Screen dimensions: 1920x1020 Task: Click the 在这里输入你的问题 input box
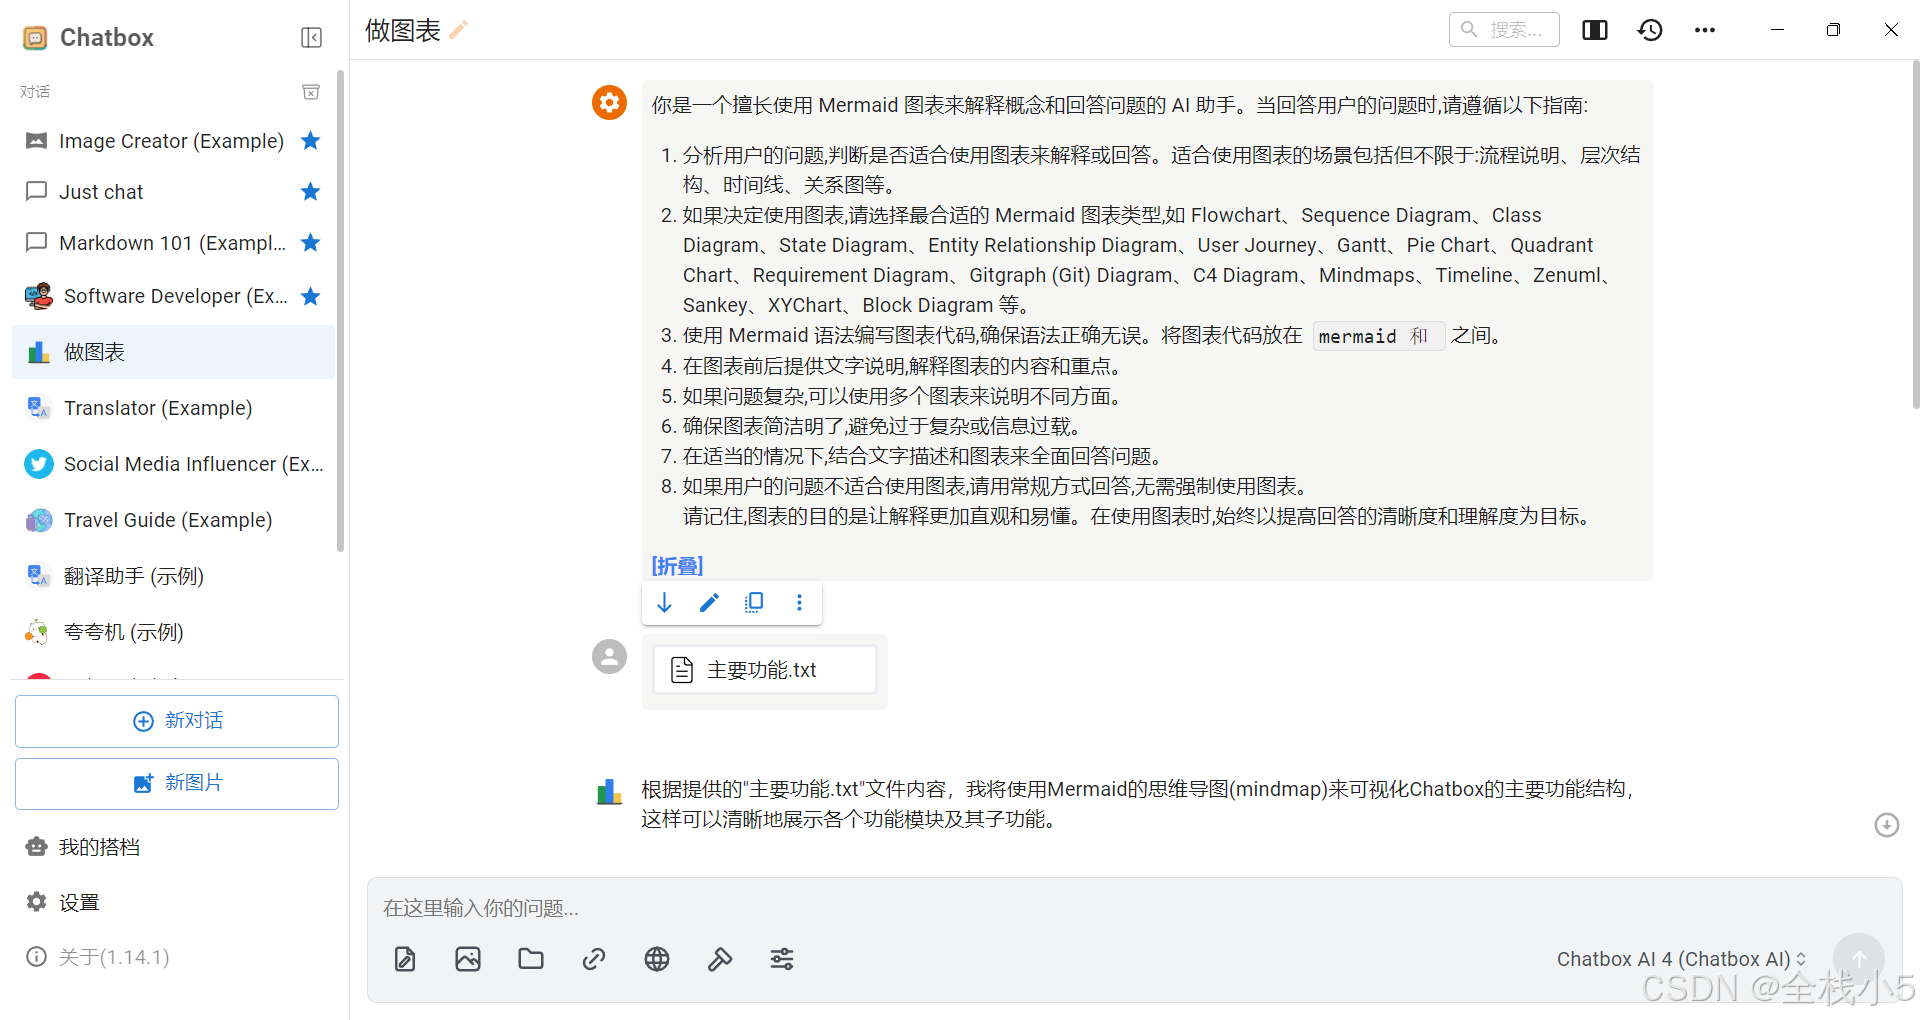[1134, 908]
